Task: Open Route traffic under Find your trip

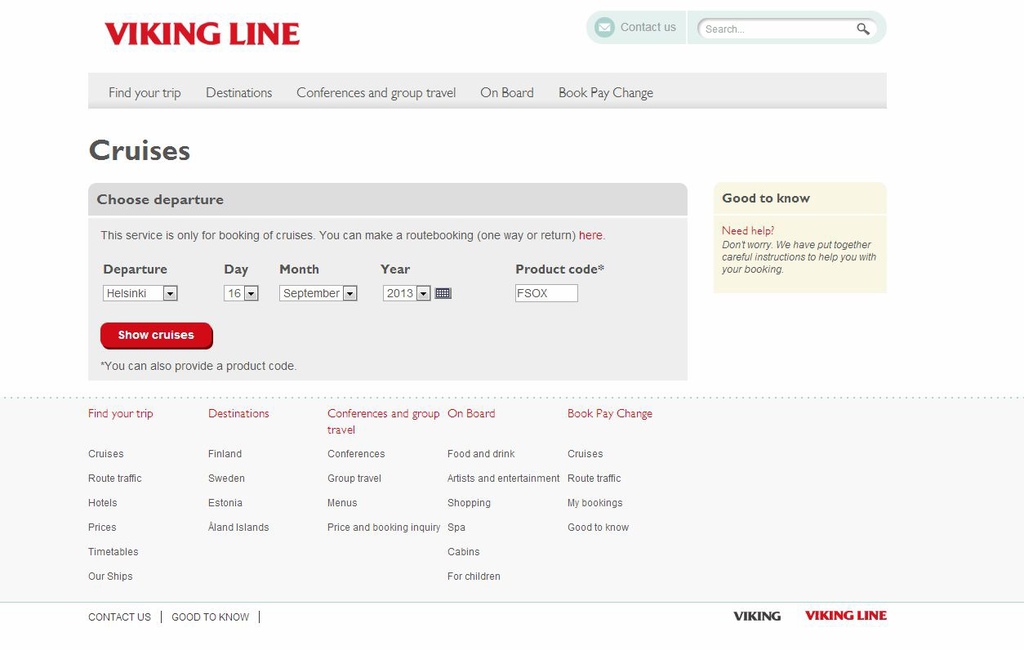Action: coord(115,478)
